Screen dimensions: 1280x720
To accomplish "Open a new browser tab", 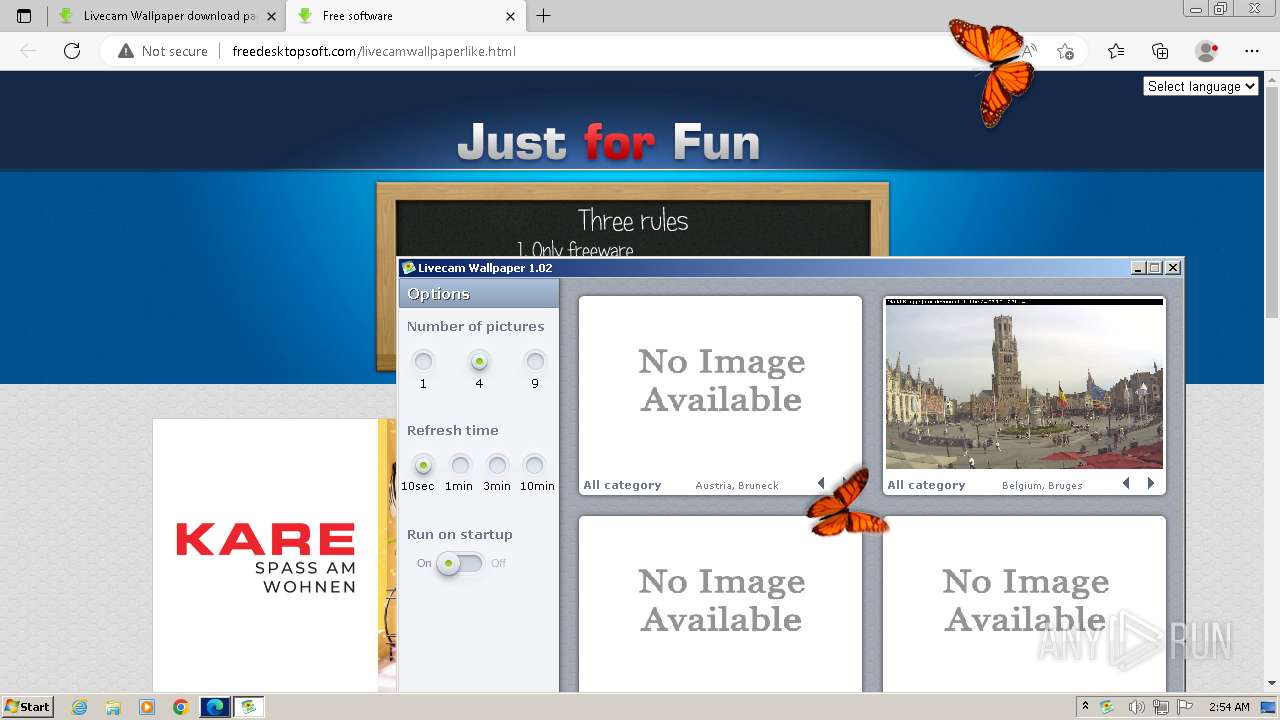I will 543,16.
